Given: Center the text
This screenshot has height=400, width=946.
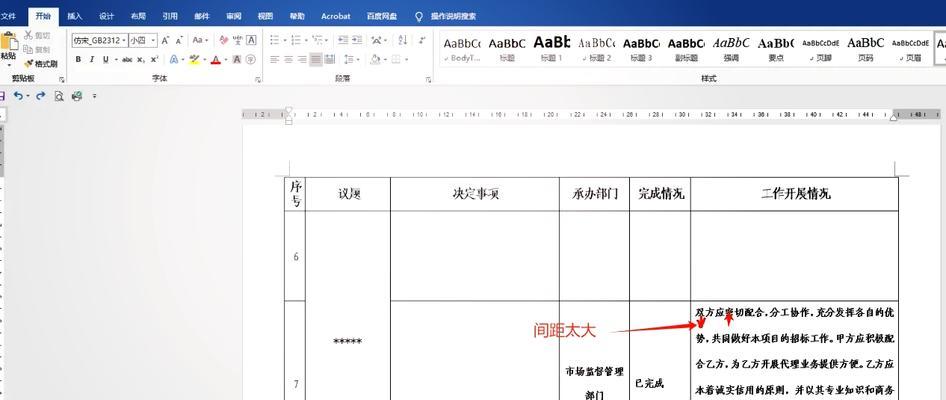Looking at the screenshot, I should [x=288, y=60].
